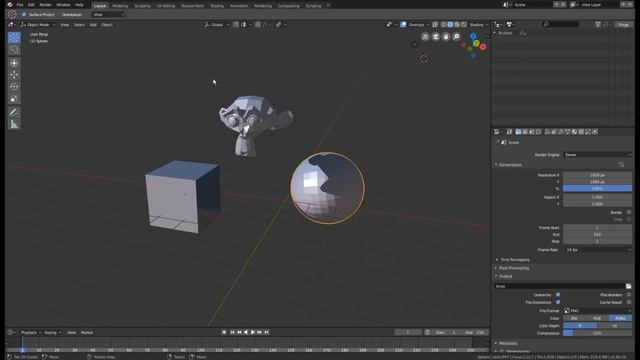
Task: Toggle camera view gizmo button
Action: (x=436, y=37)
